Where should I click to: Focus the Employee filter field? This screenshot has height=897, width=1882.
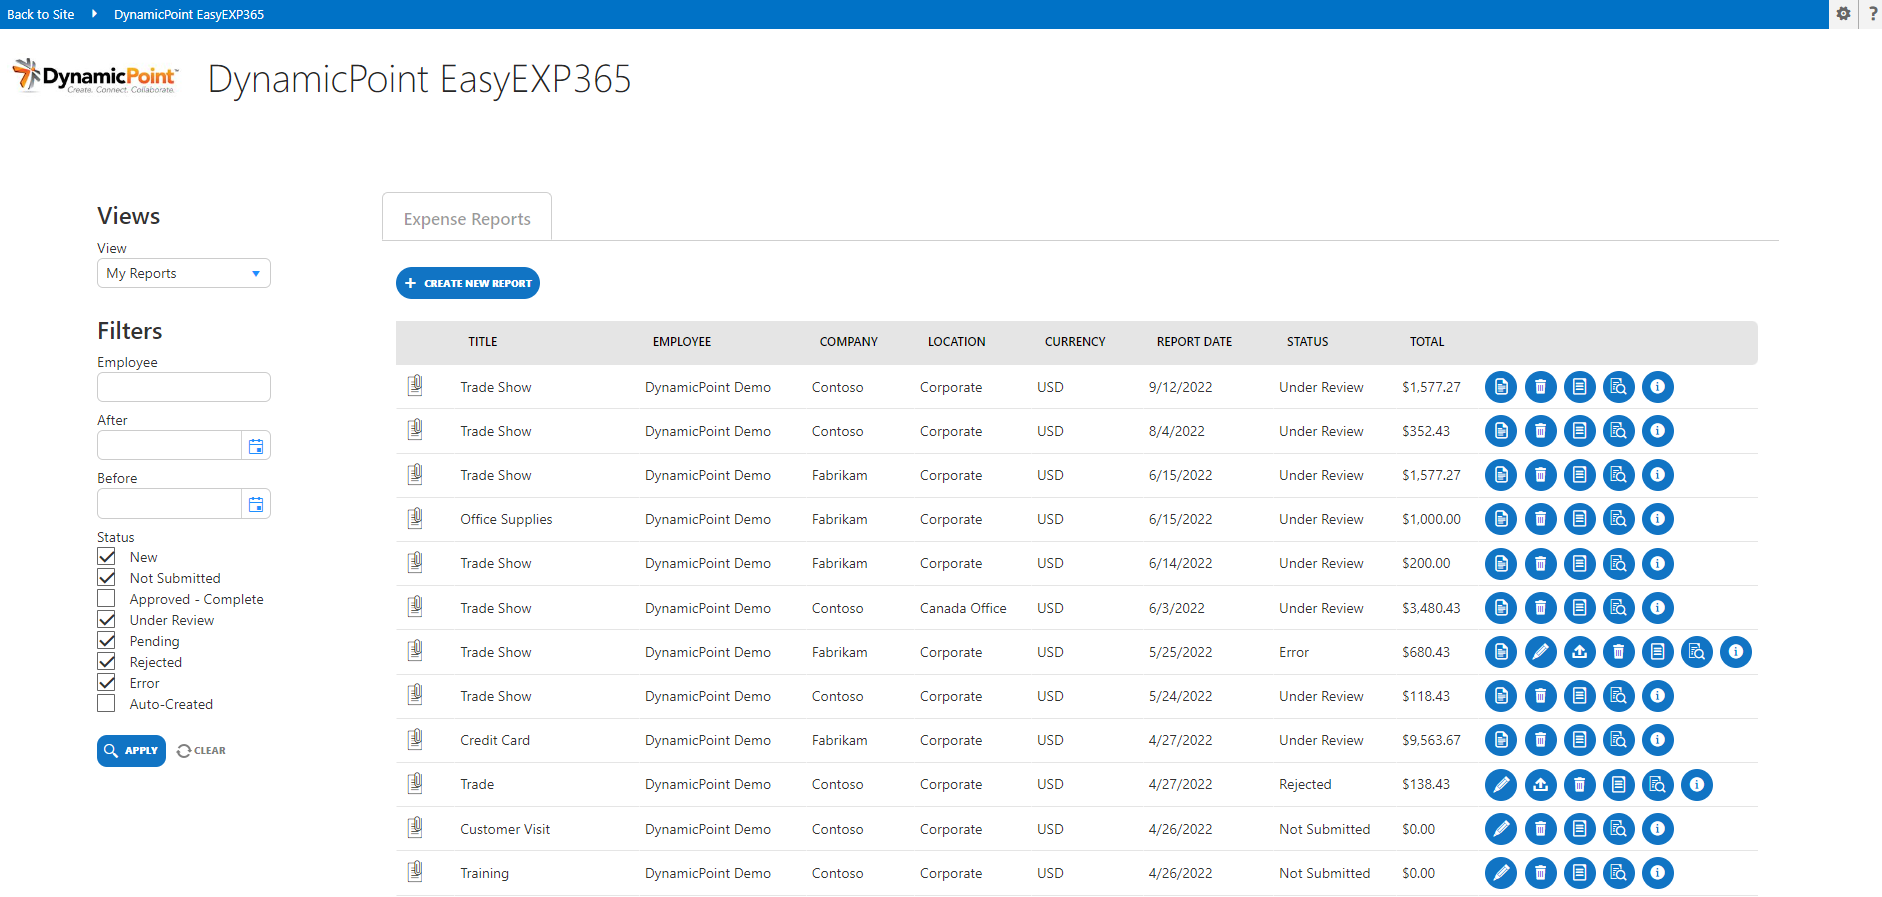[x=184, y=387]
